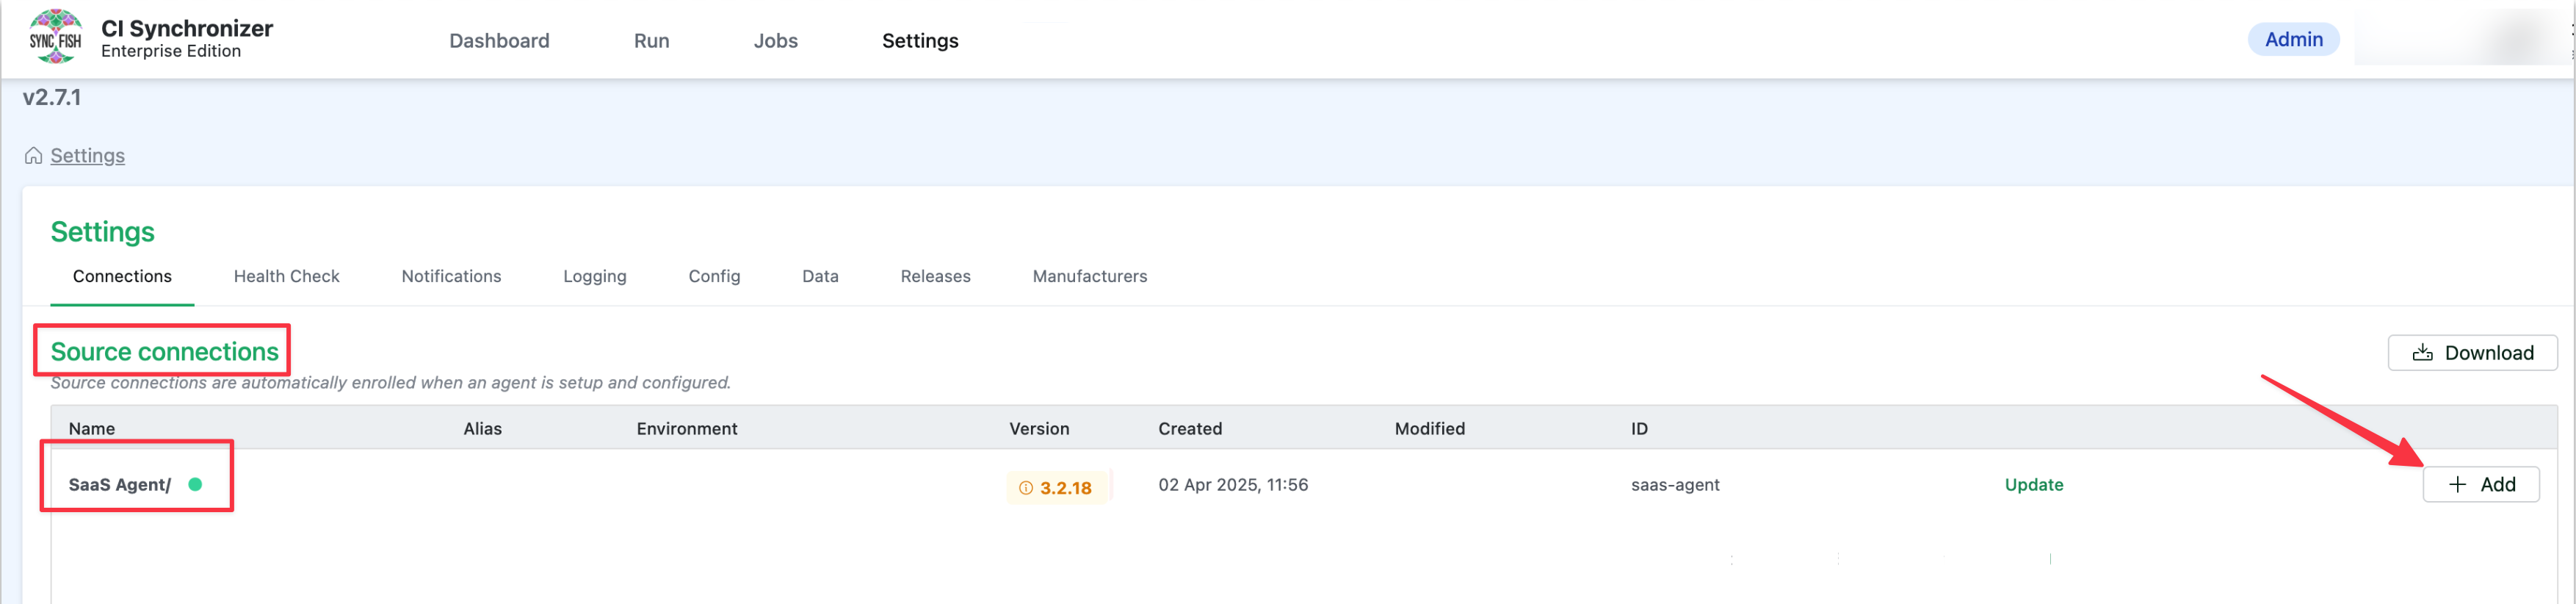Image resolution: width=2576 pixels, height=604 pixels.
Task: Click the green status dot for SaaS Agent
Action: 195,484
